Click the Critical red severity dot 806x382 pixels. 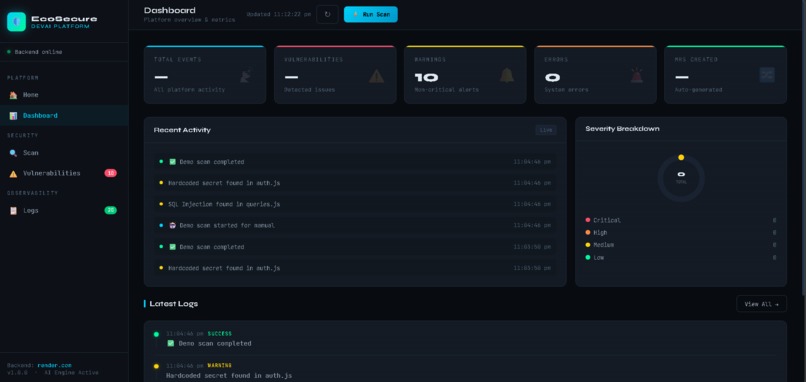coord(588,220)
